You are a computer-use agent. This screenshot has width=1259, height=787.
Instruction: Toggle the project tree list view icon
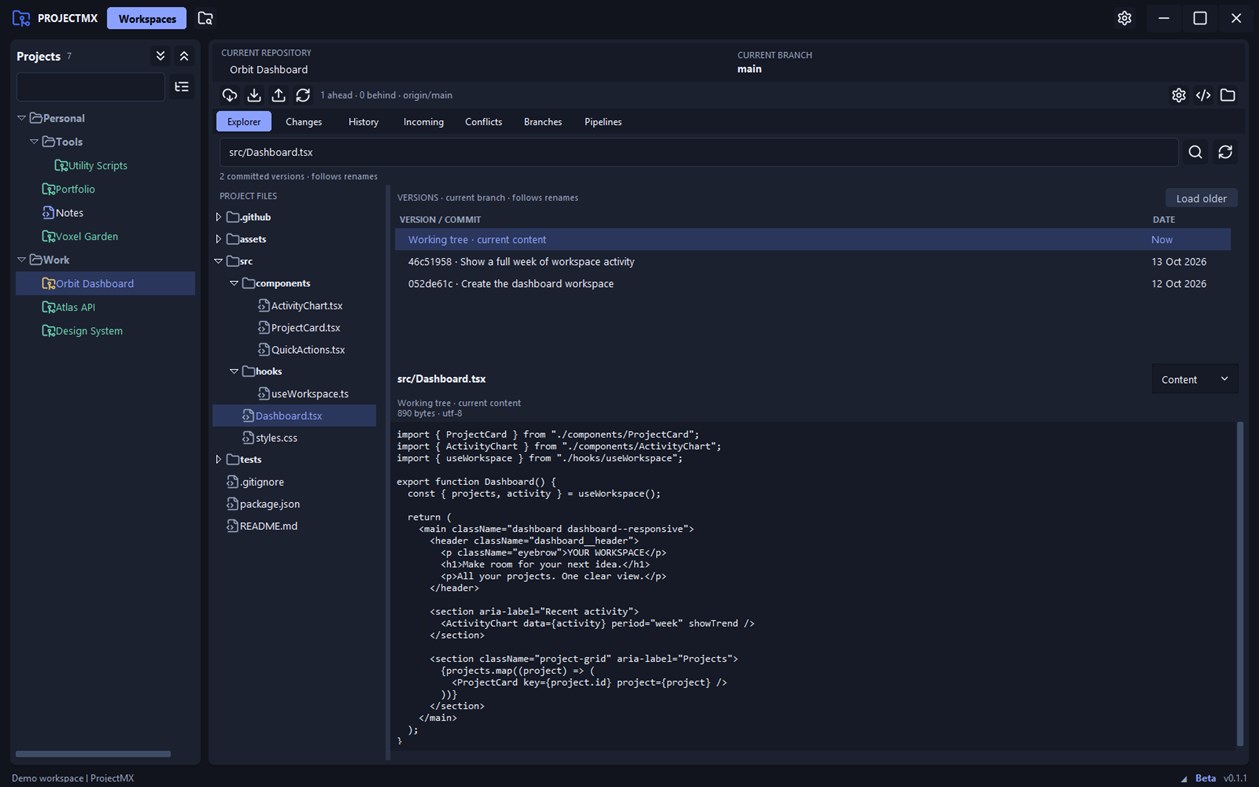point(182,87)
